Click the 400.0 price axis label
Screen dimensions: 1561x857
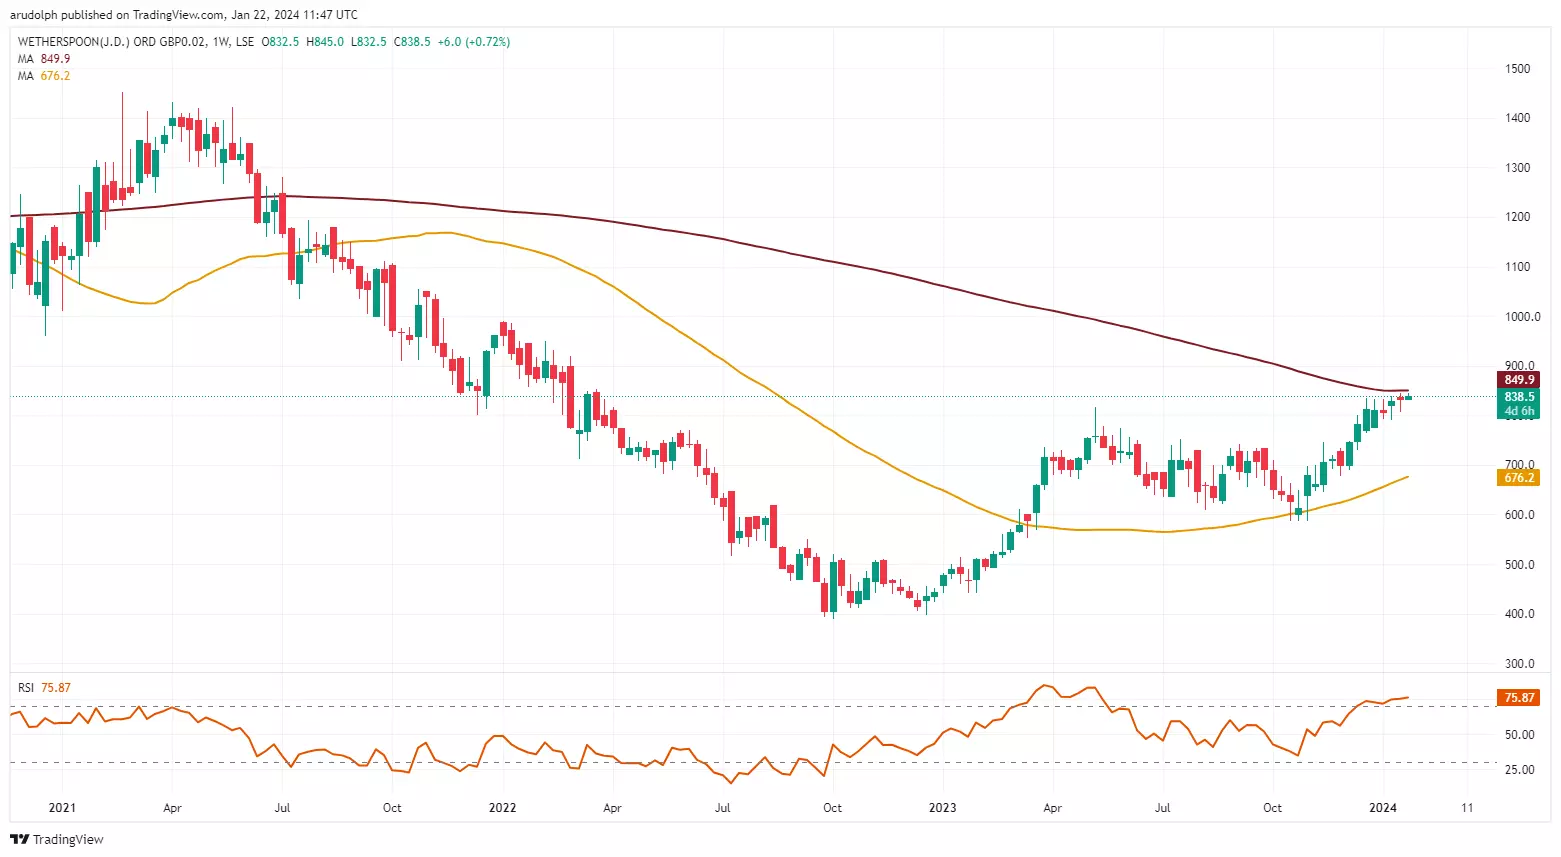click(x=1519, y=614)
